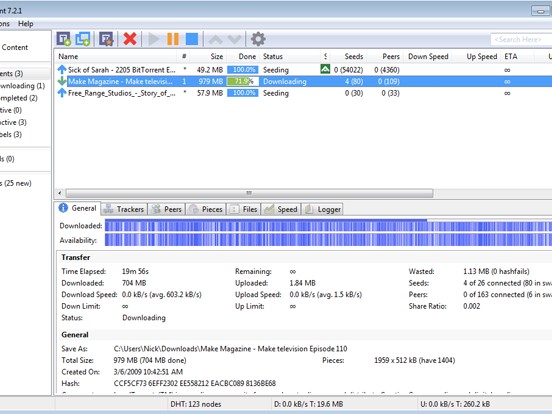Select the Downloading (1) sidebar category
Viewport: 552px width, 414px height.
(x=23, y=86)
